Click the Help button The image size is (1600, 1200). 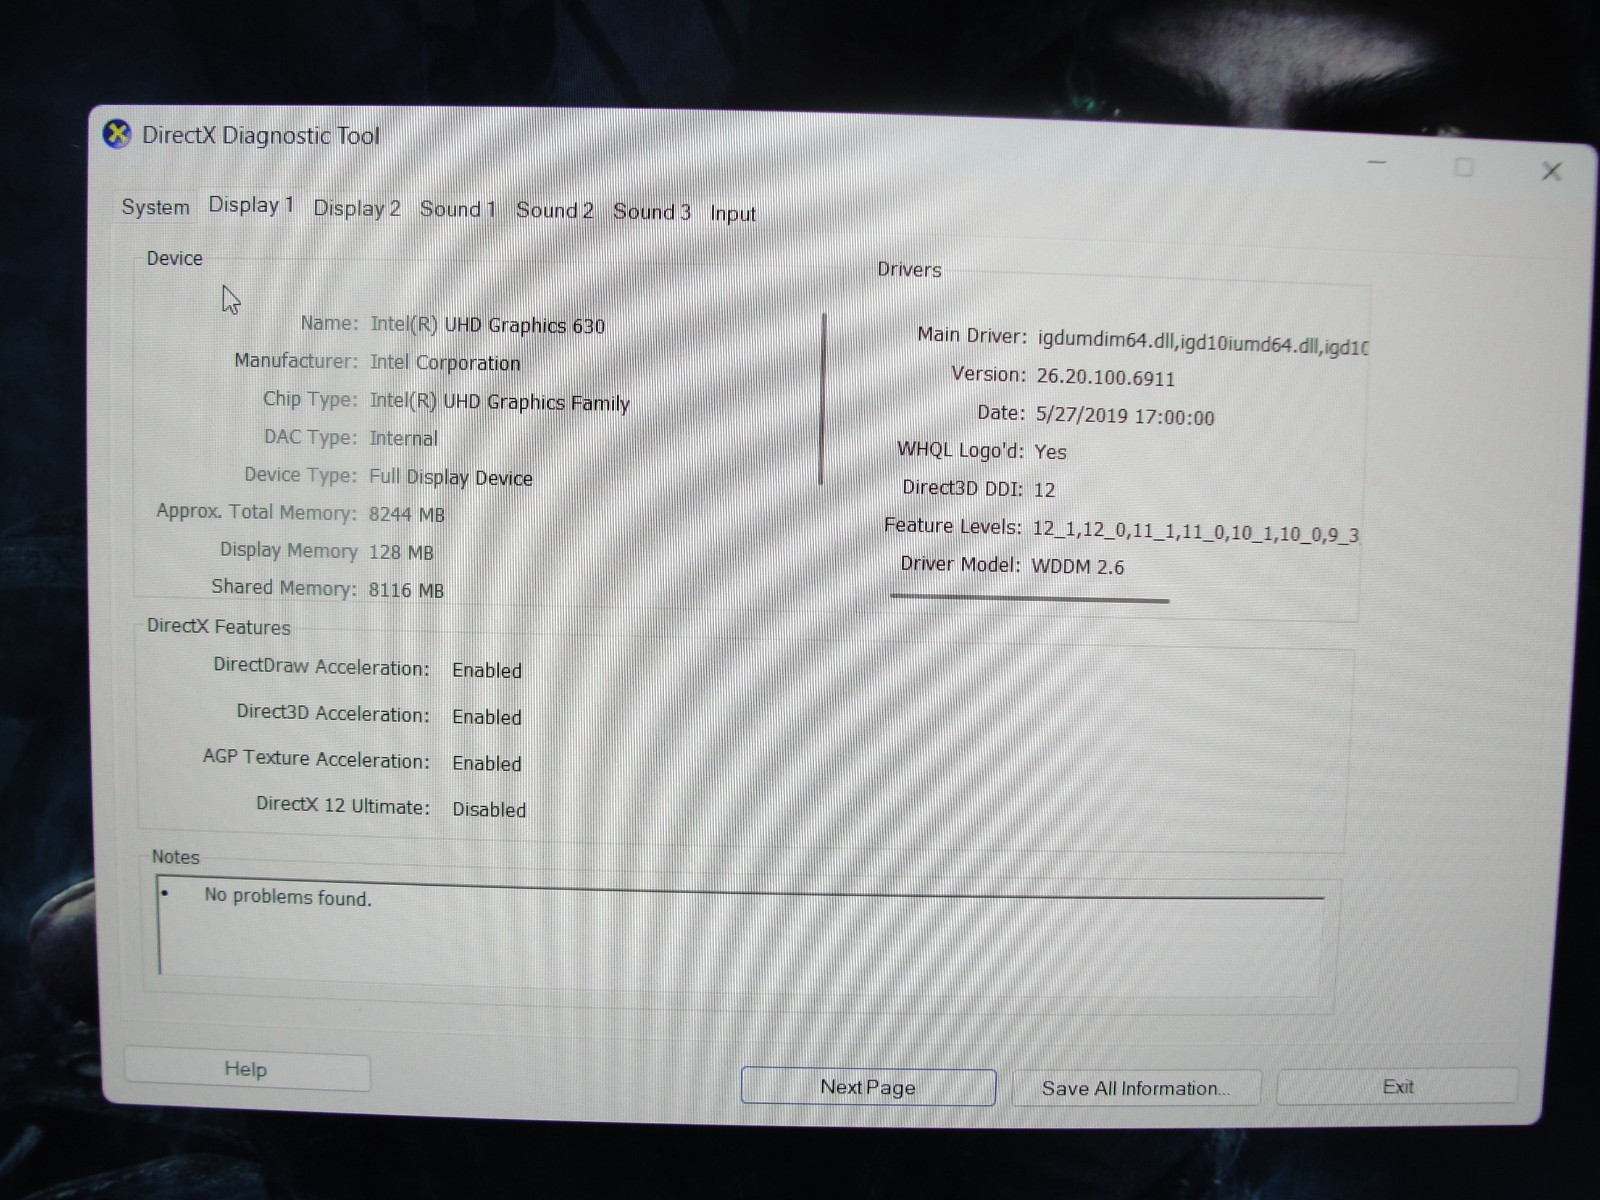click(x=246, y=1070)
